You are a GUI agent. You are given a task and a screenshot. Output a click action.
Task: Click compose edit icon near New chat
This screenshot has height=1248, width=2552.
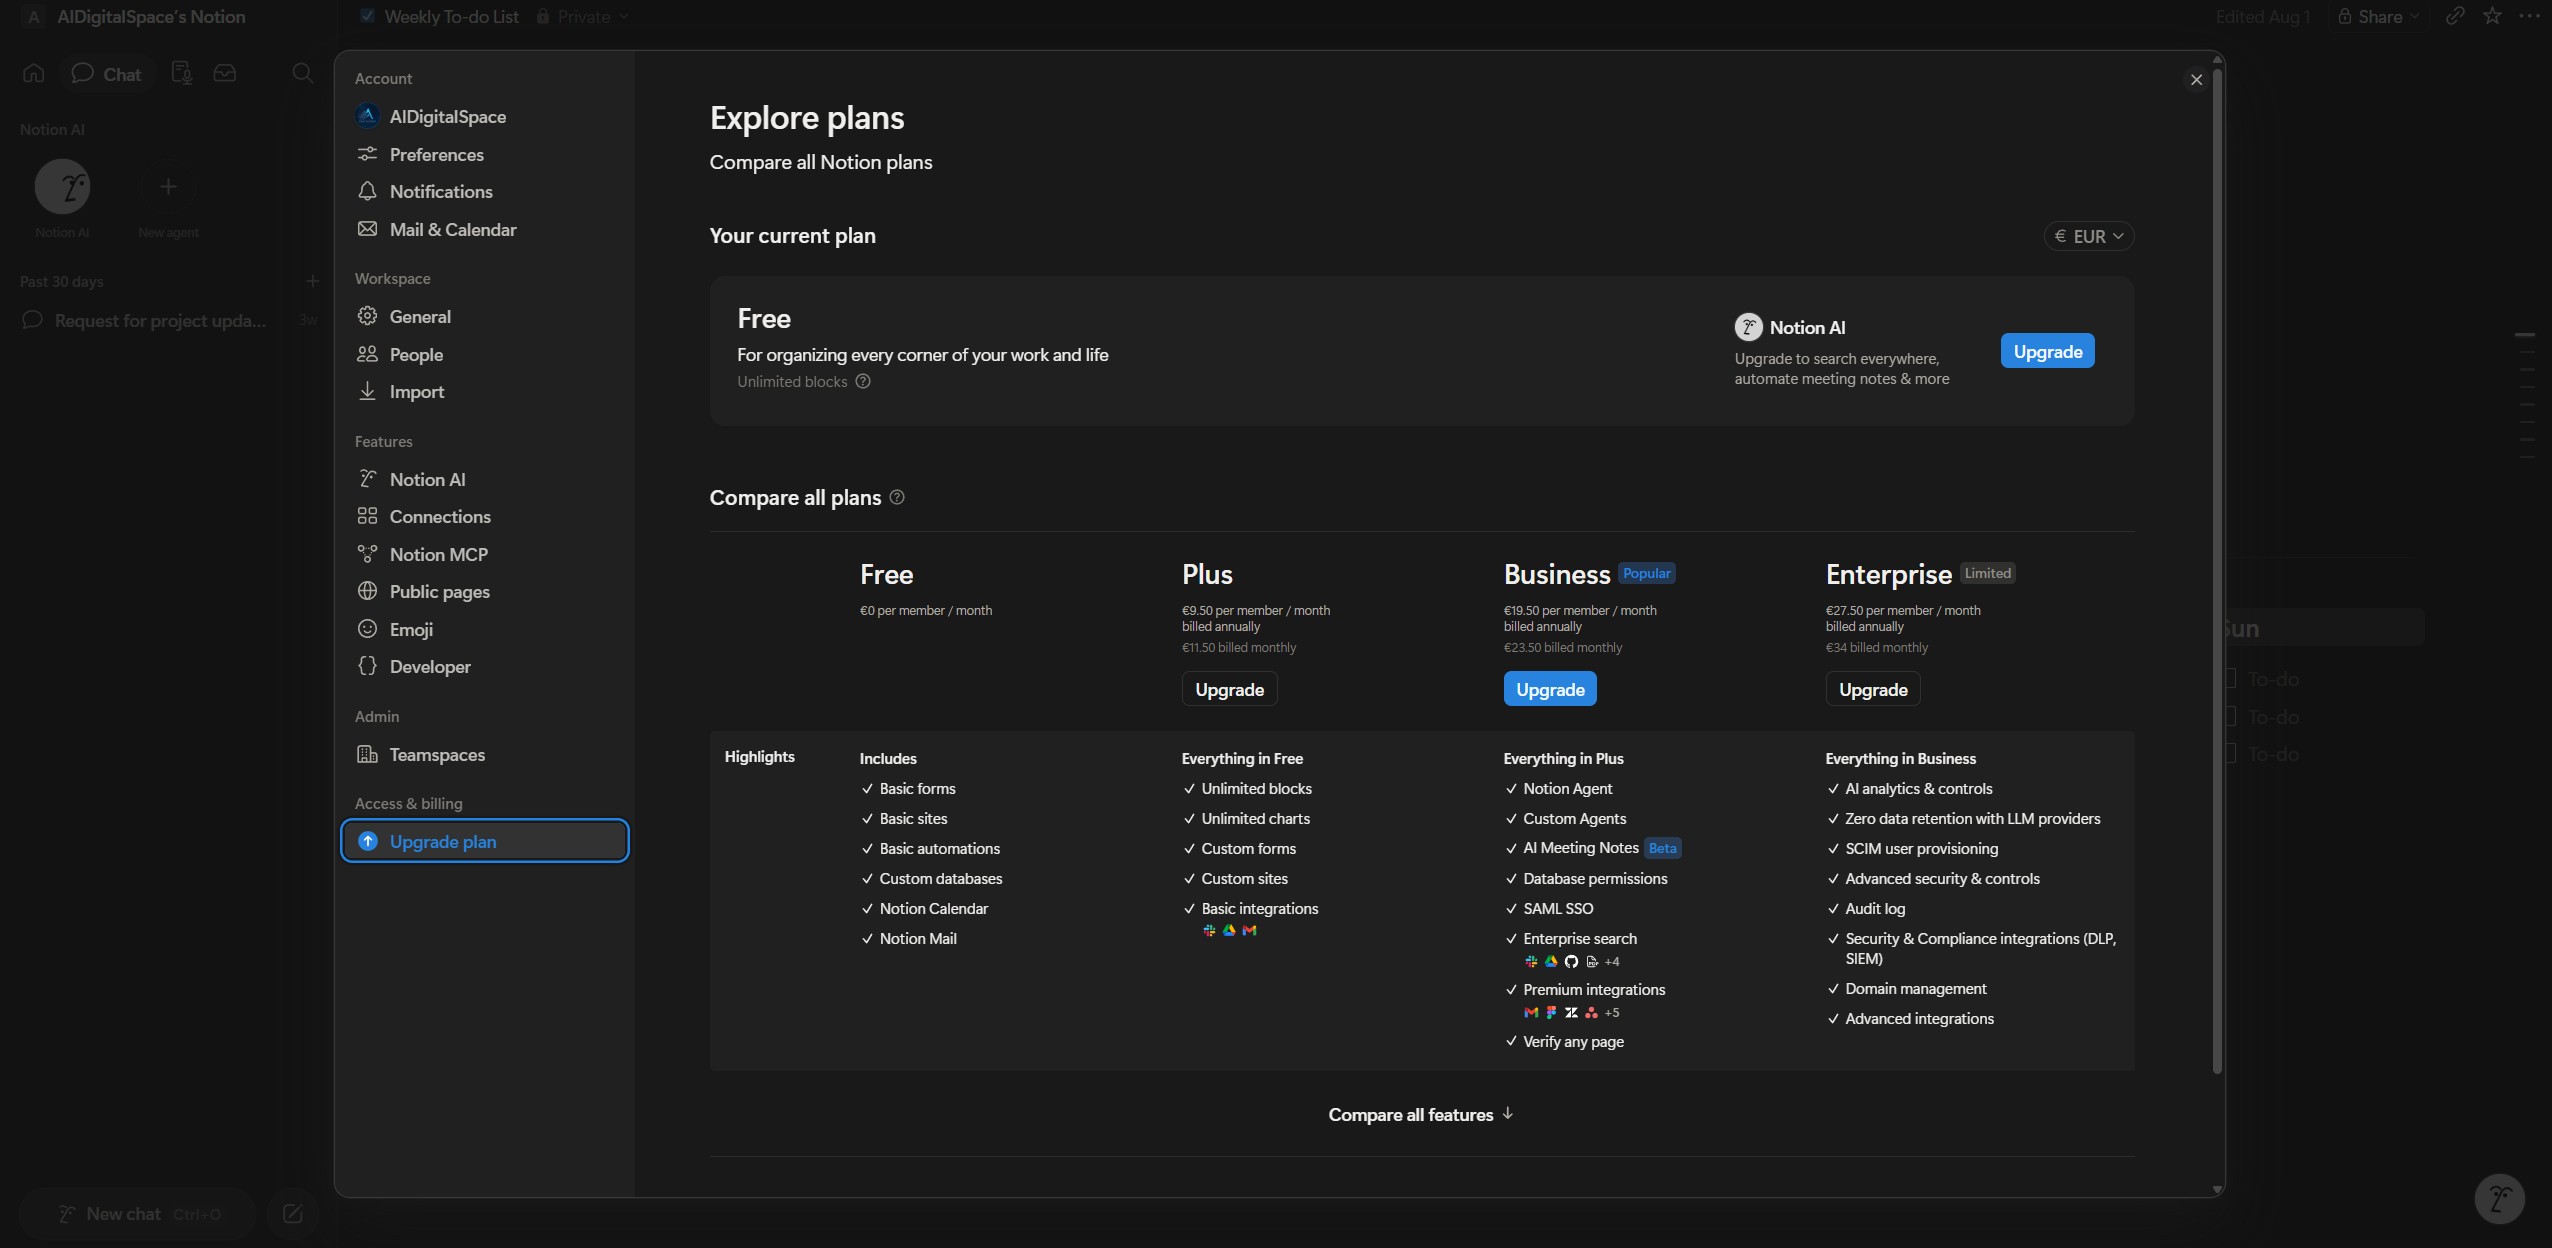(293, 1214)
